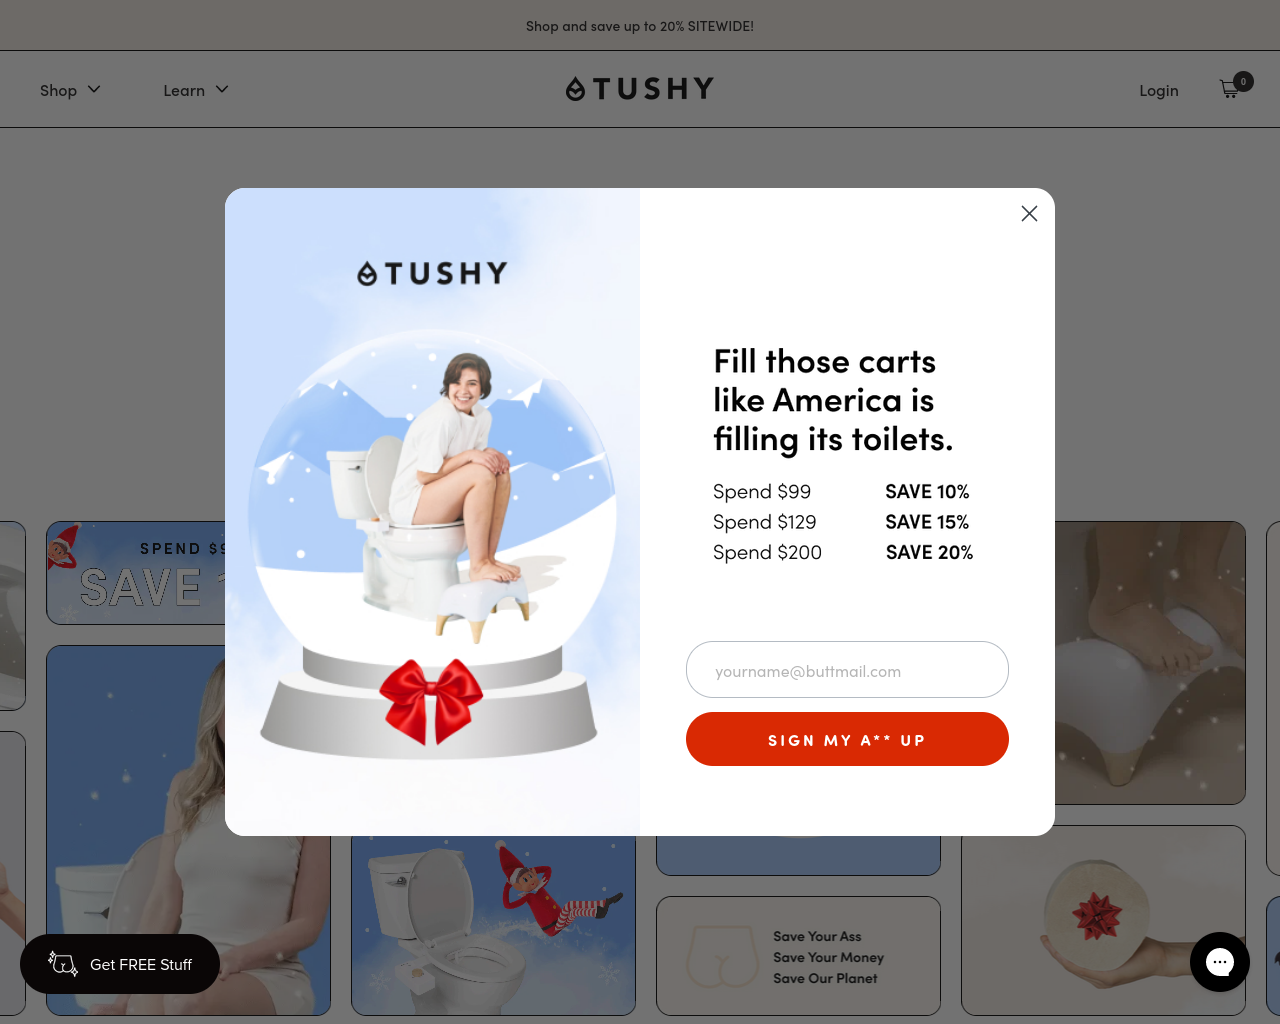Expand the Shop dropdown chevron
The height and width of the screenshot is (1024, 1280).
(94, 89)
